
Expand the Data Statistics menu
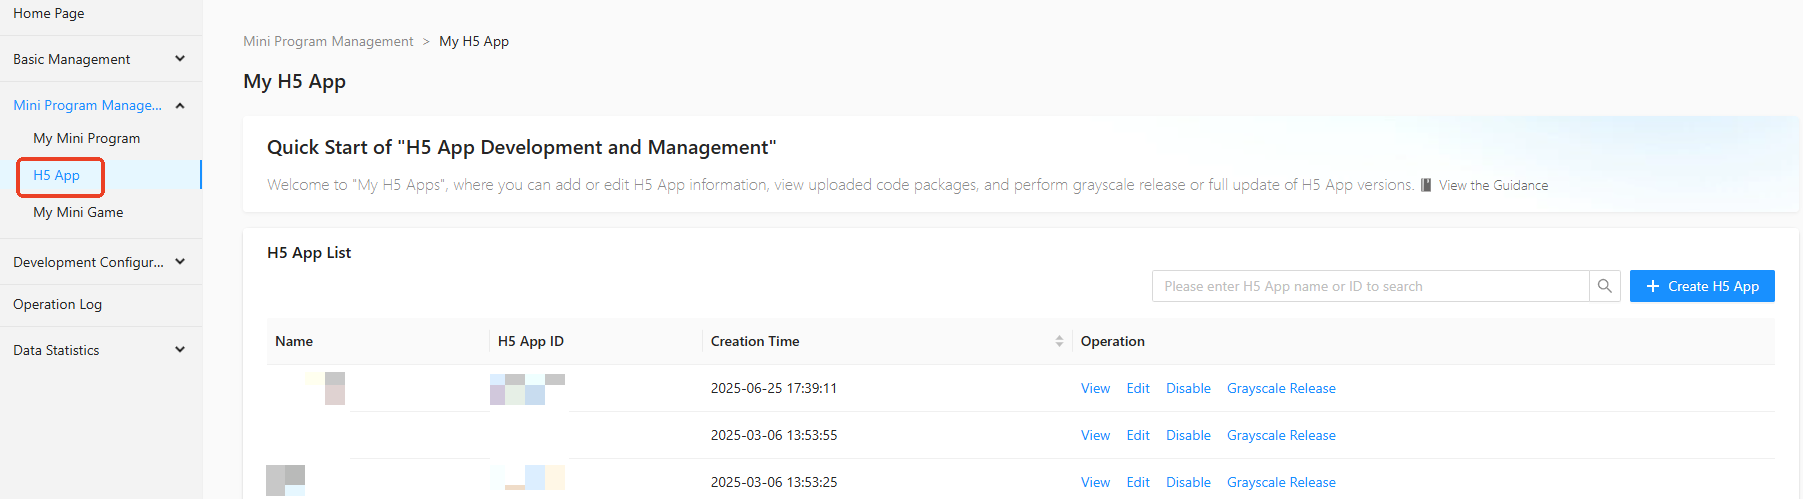click(180, 350)
